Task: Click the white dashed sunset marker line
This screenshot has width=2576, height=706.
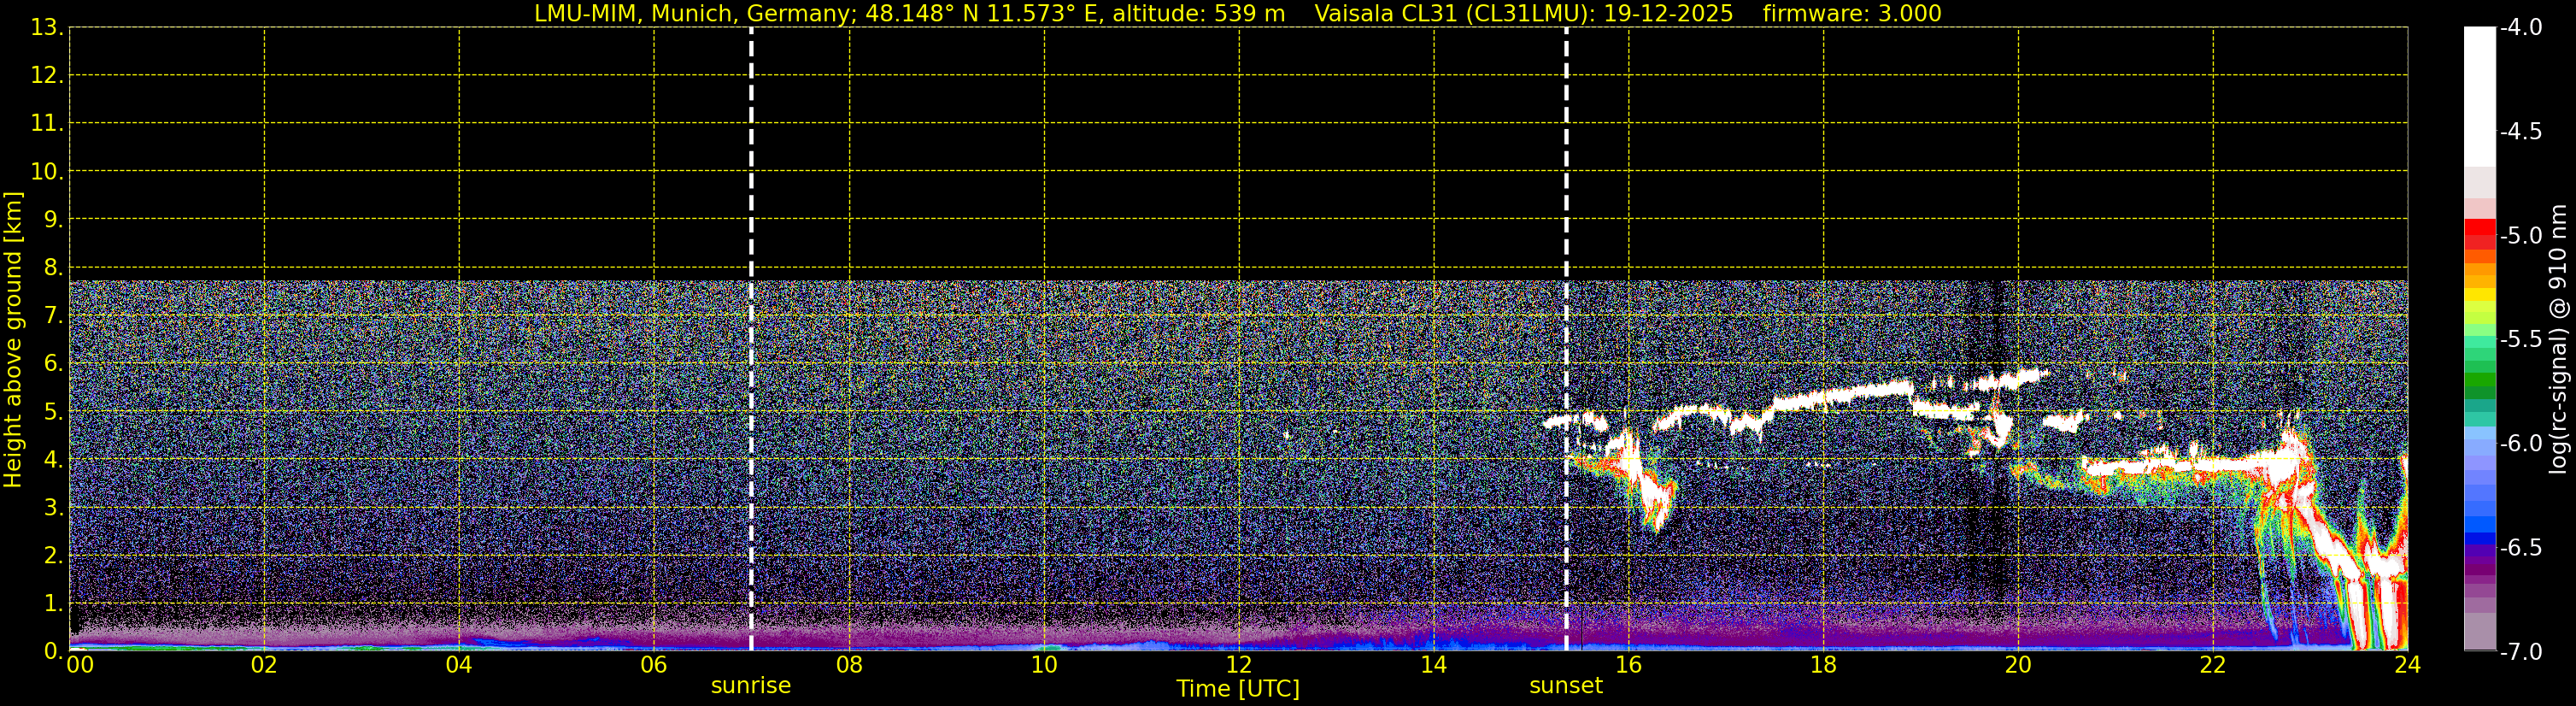Action: click(1566, 339)
